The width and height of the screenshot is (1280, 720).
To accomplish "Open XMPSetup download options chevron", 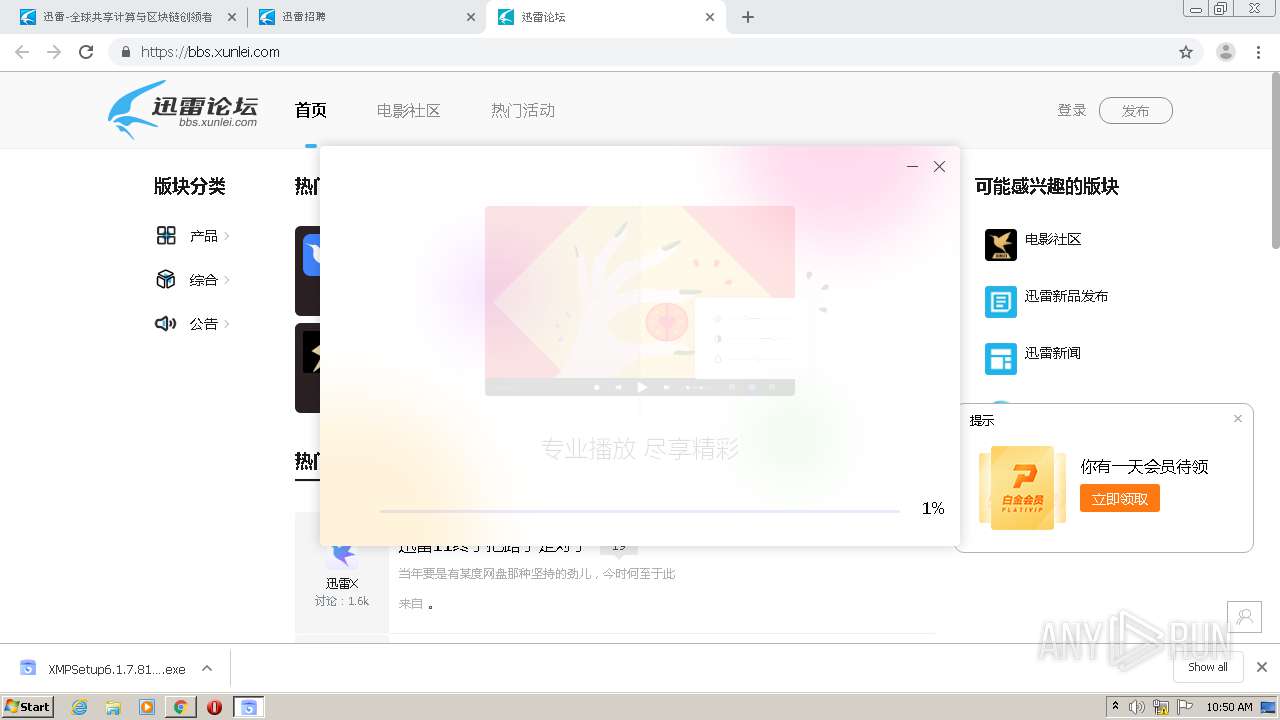I will (x=207, y=668).
